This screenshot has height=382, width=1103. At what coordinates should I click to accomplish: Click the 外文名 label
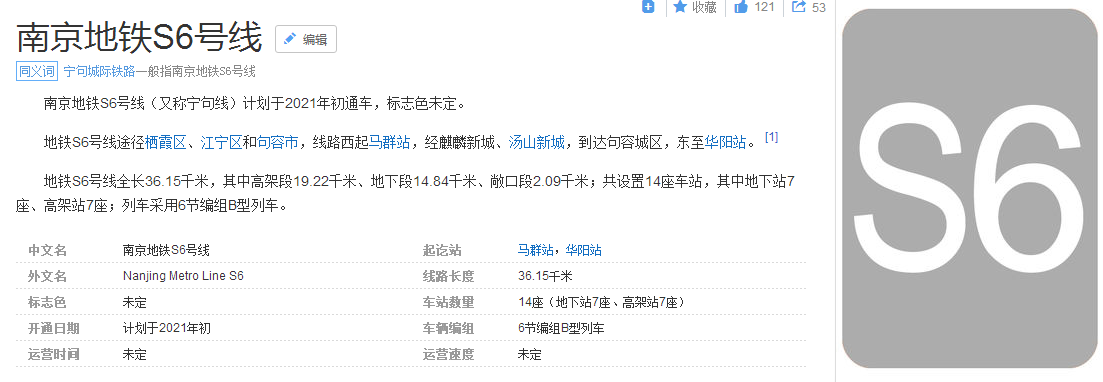click(46, 276)
